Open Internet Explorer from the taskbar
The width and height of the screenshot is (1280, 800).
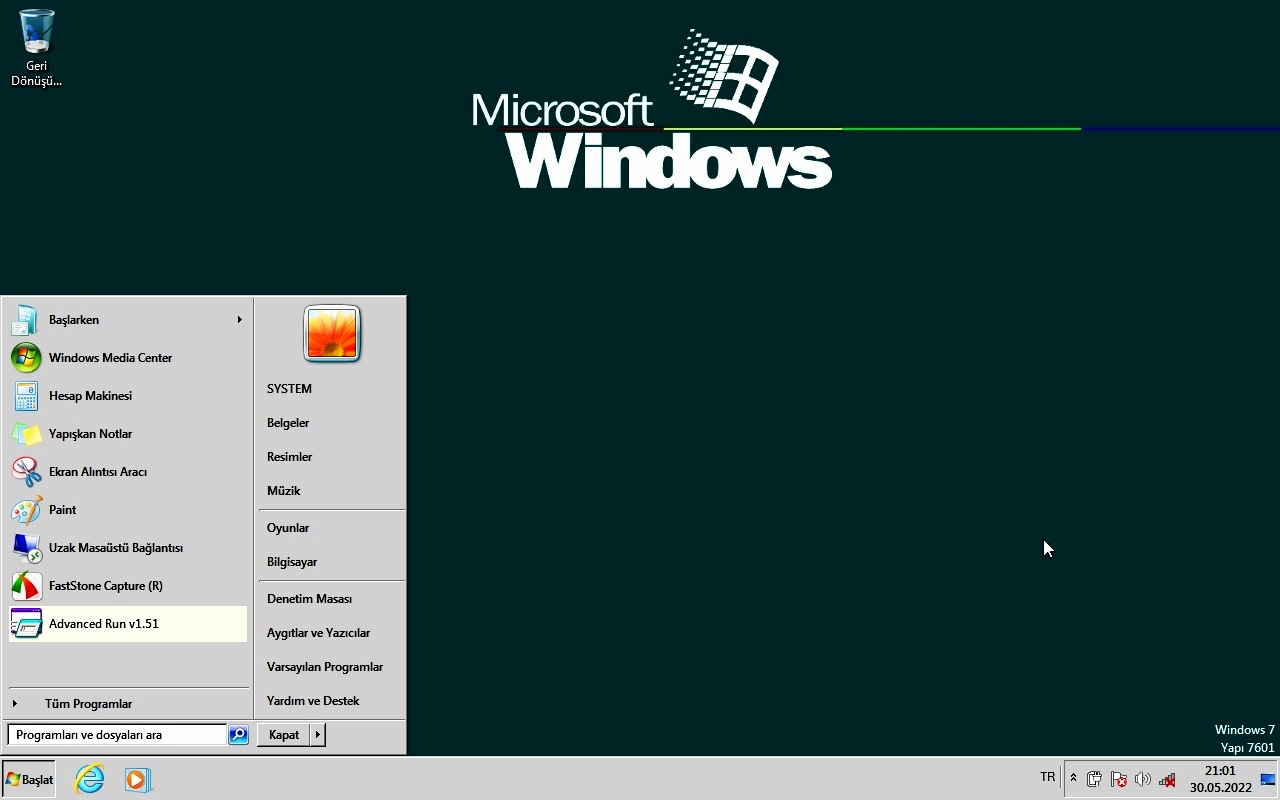point(90,779)
